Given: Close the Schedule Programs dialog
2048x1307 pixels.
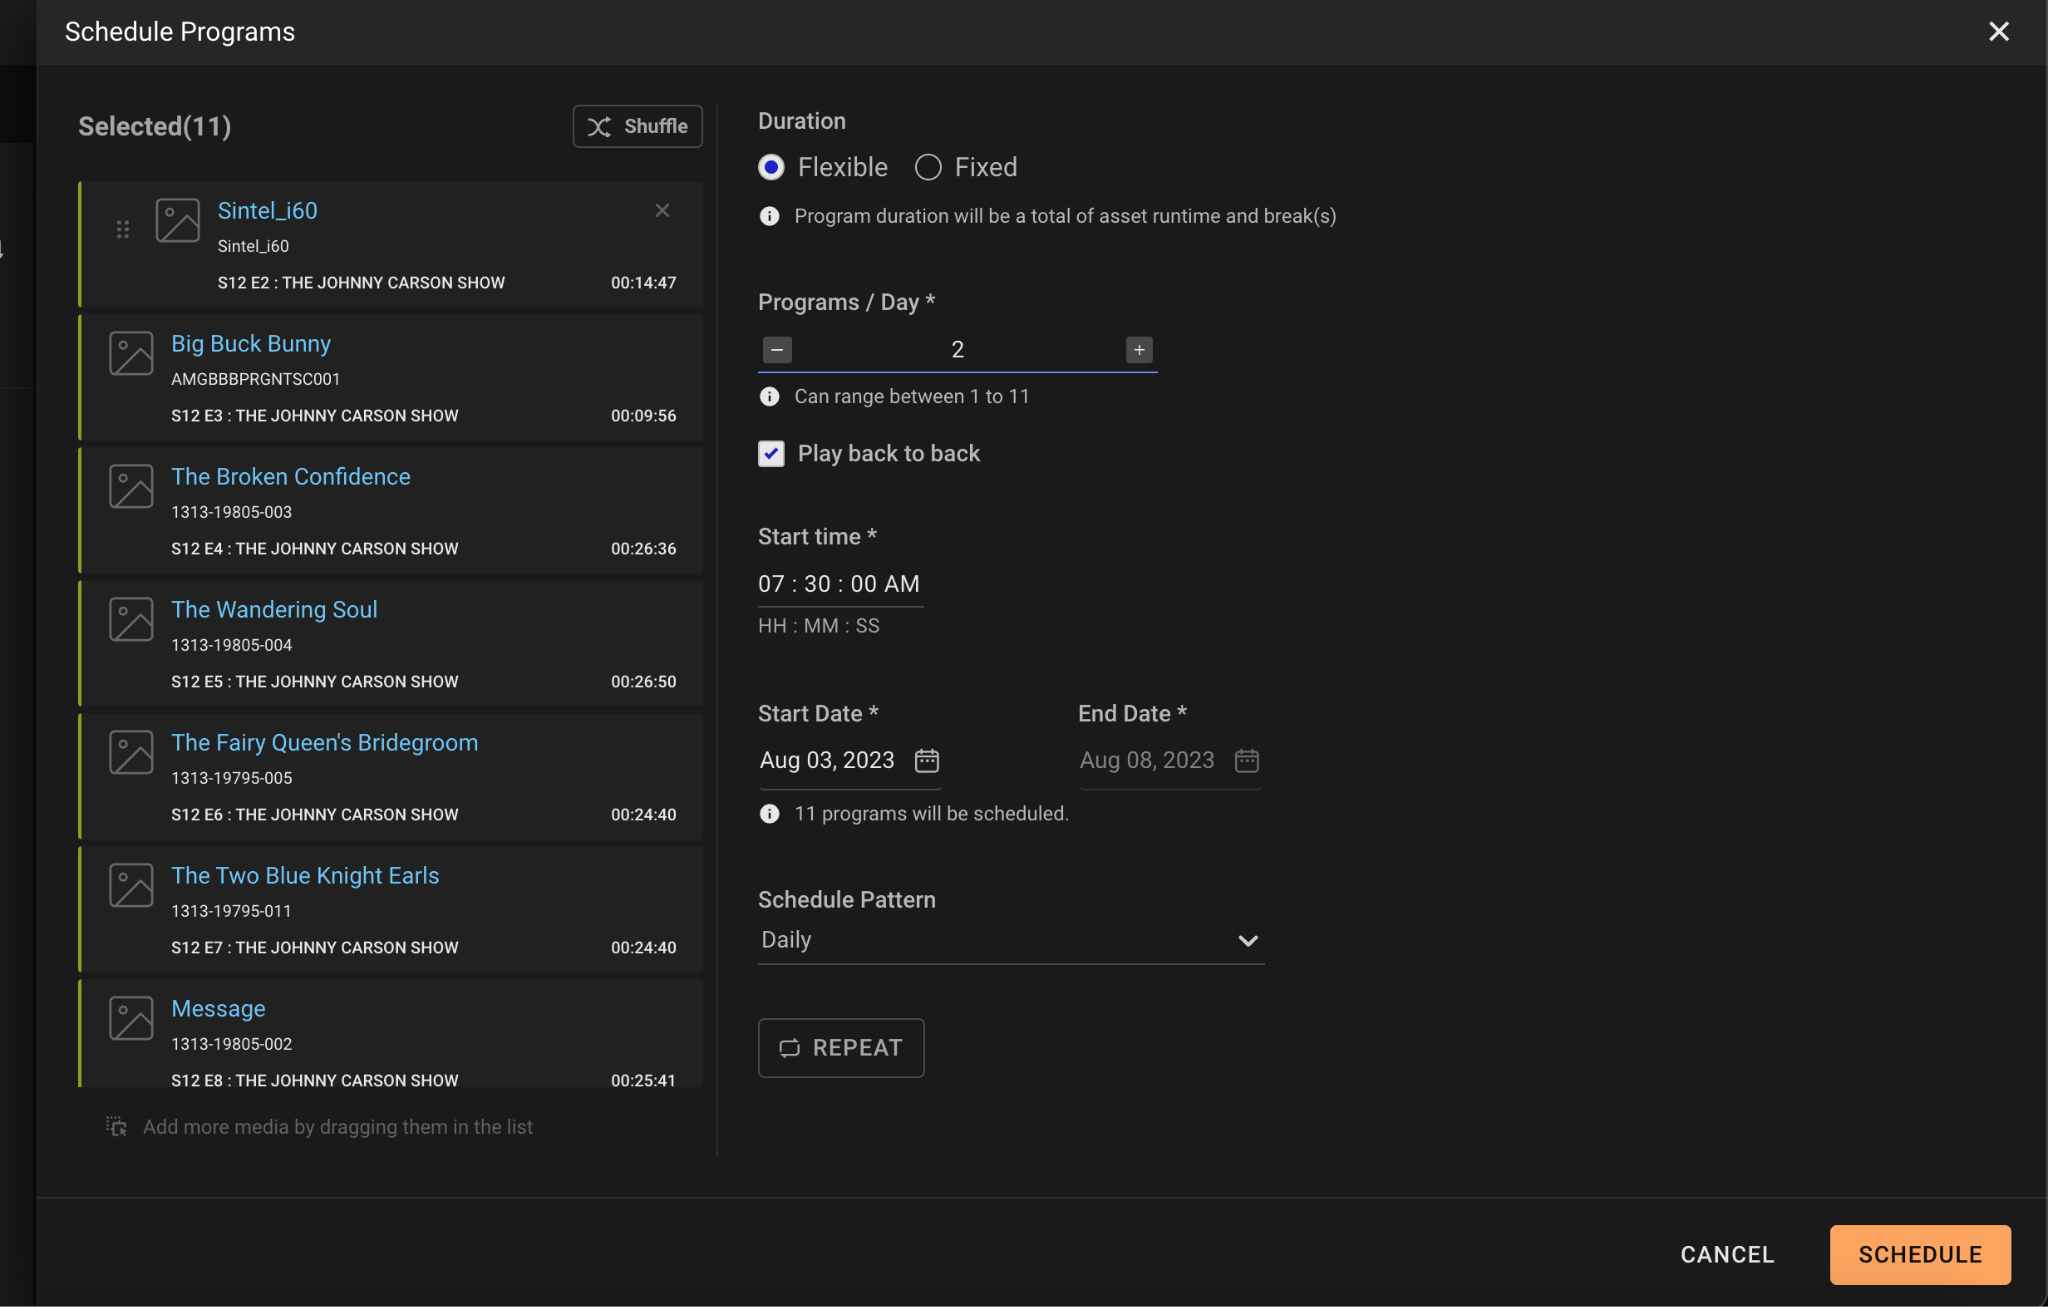Looking at the screenshot, I should (1998, 32).
